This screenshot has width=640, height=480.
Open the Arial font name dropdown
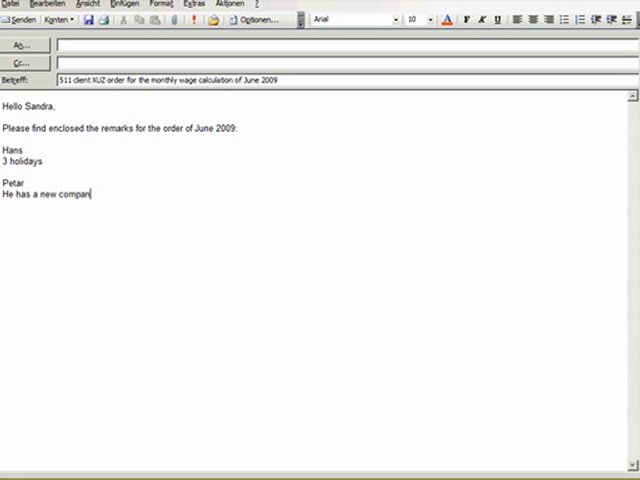[396, 20]
